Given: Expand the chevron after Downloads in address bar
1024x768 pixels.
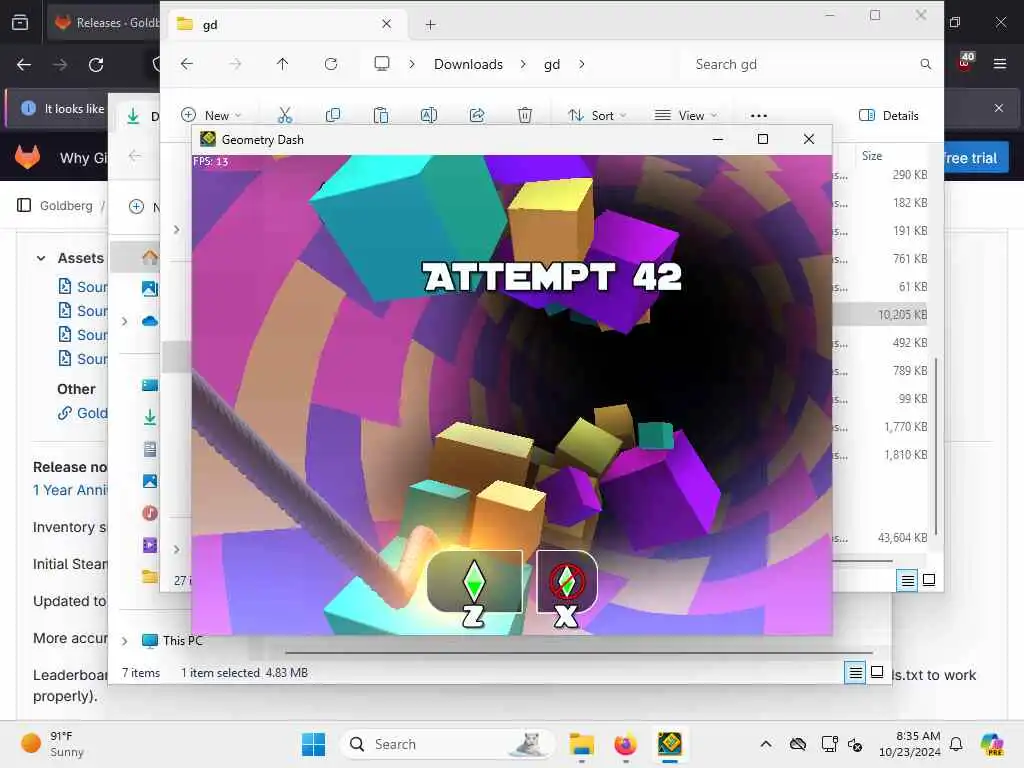Looking at the screenshot, I should coord(523,64).
